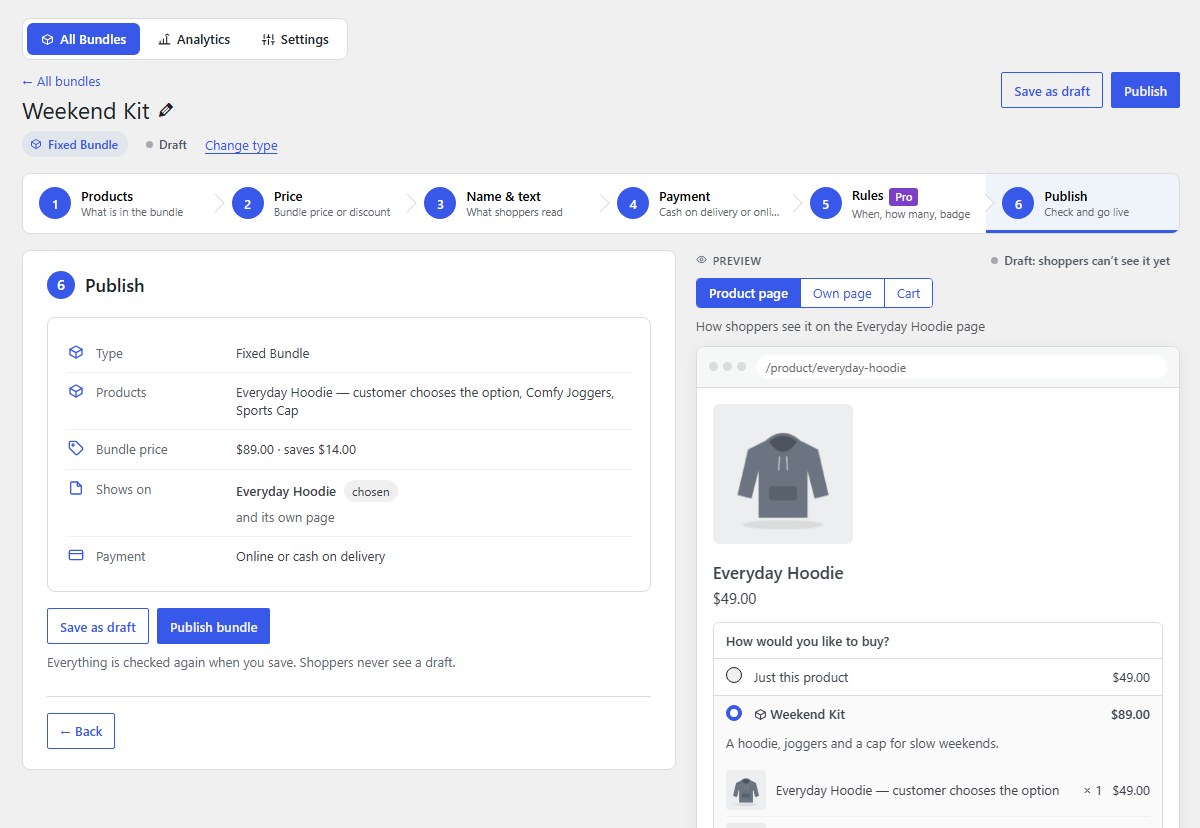Click the Fixed Bundle badge
This screenshot has width=1200, height=828.
[x=75, y=144]
